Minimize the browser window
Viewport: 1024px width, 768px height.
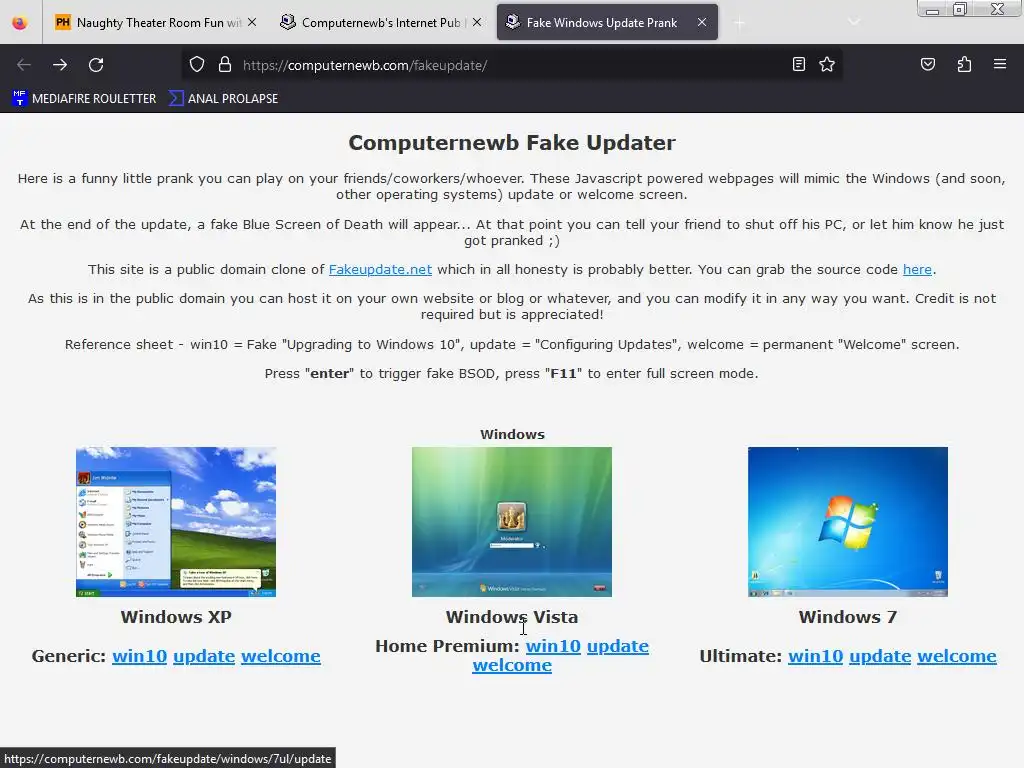click(x=933, y=9)
